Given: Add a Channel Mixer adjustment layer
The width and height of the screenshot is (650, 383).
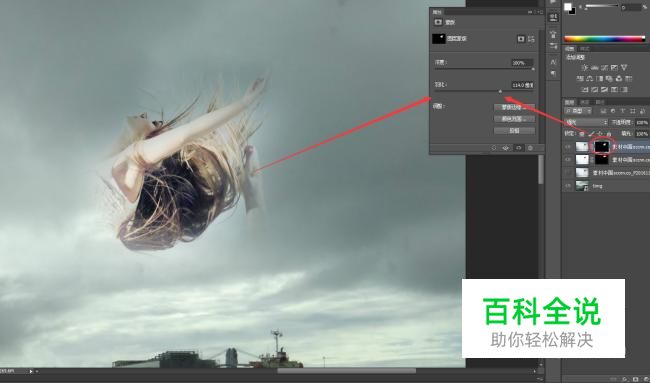Looking at the screenshot, I should [x=619, y=79].
